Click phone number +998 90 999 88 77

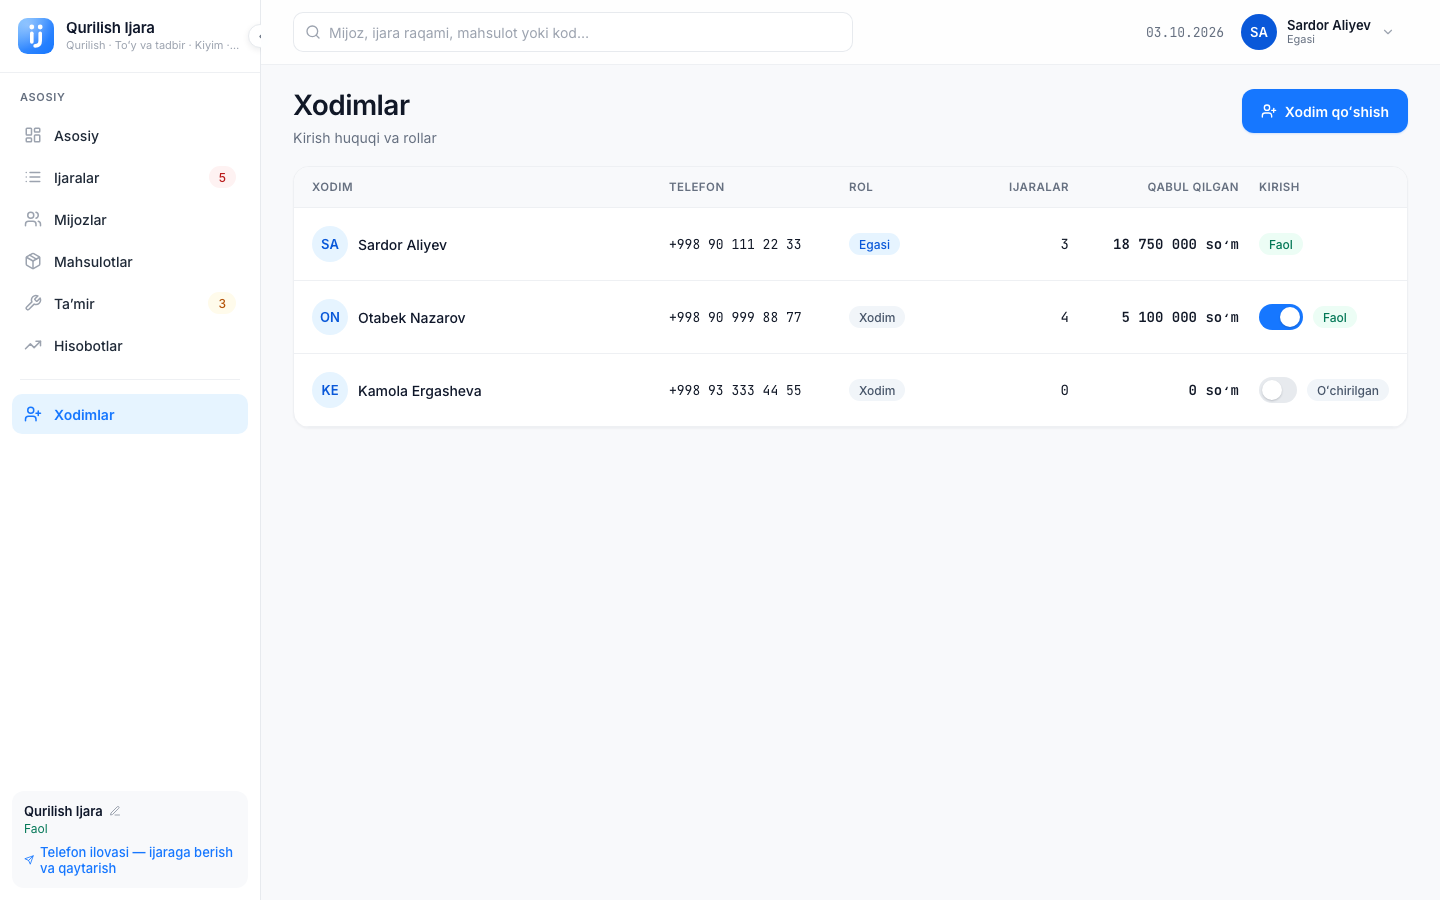tap(735, 317)
